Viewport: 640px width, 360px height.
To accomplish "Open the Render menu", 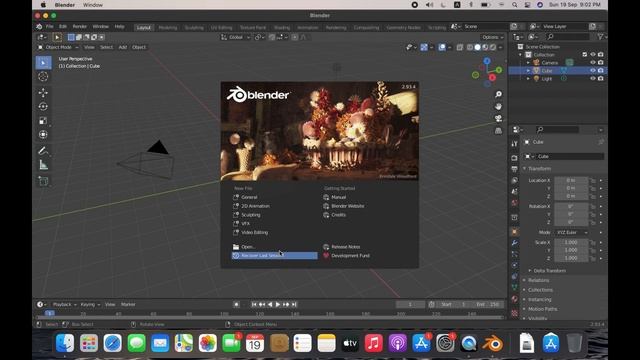I will click(x=80, y=27).
